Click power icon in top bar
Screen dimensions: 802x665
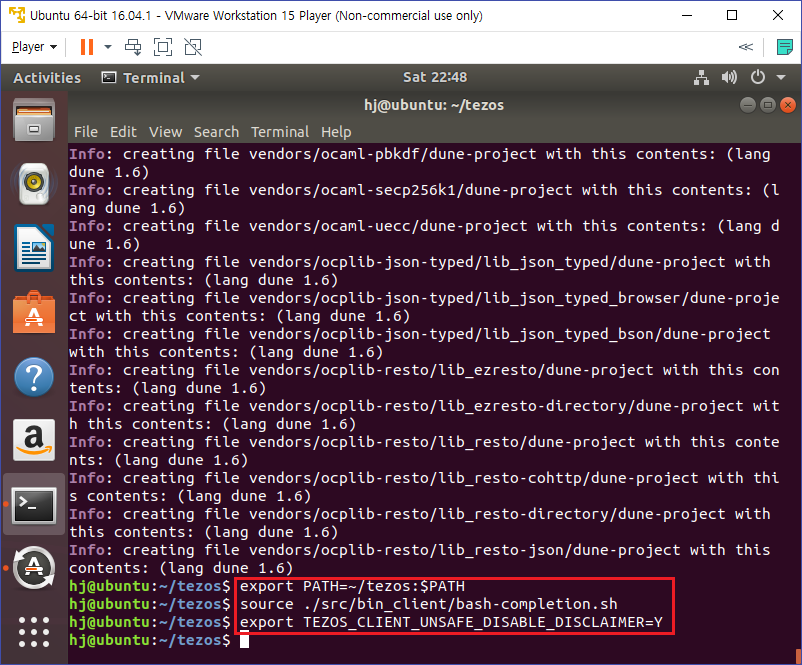tap(758, 78)
